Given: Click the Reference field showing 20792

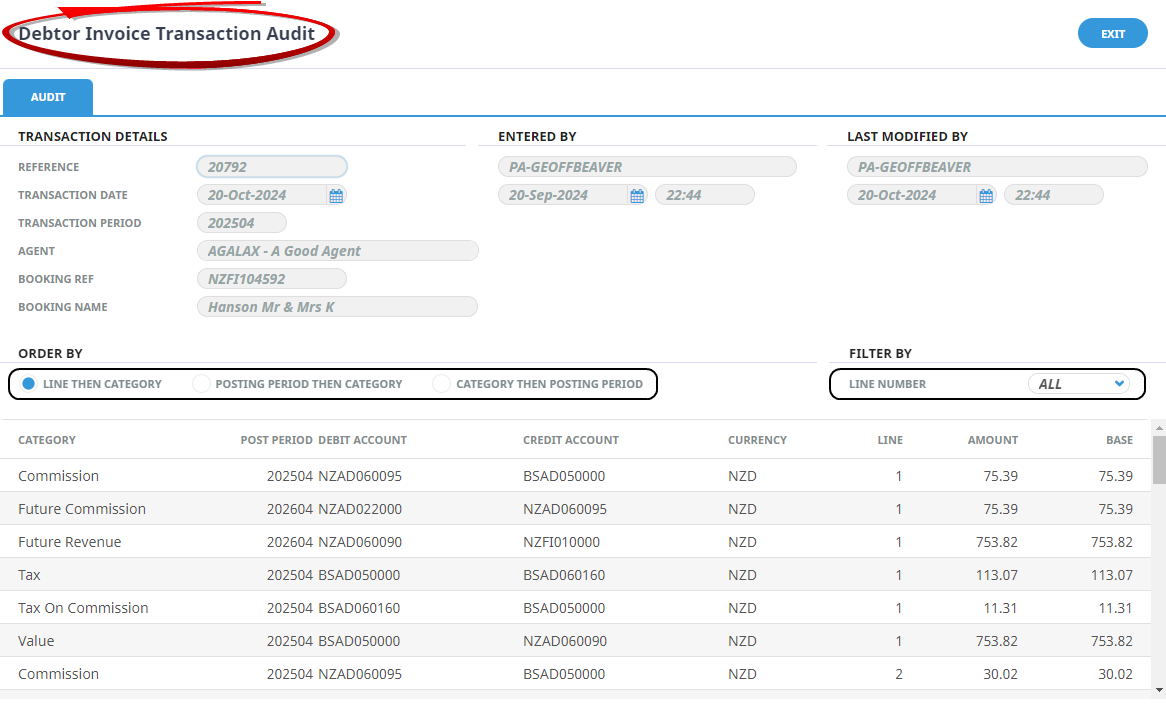Looking at the screenshot, I should point(272,167).
